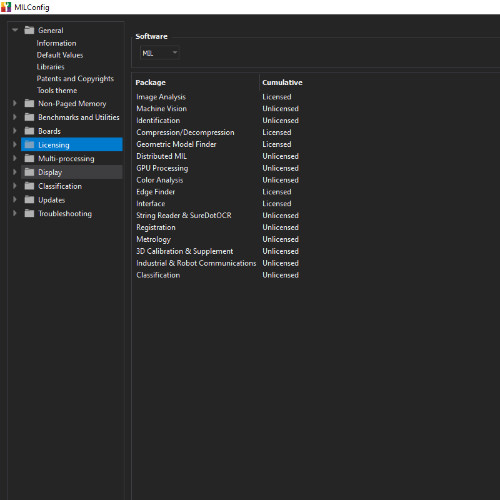Image resolution: width=500 pixels, height=500 pixels.
Task: Open Default Values settings page
Action: coord(60,55)
